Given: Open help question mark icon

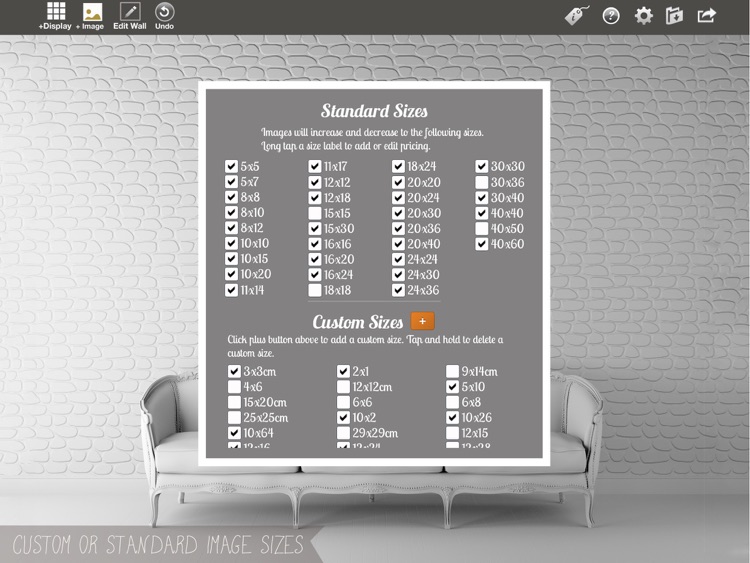Looking at the screenshot, I should click(x=611, y=16).
